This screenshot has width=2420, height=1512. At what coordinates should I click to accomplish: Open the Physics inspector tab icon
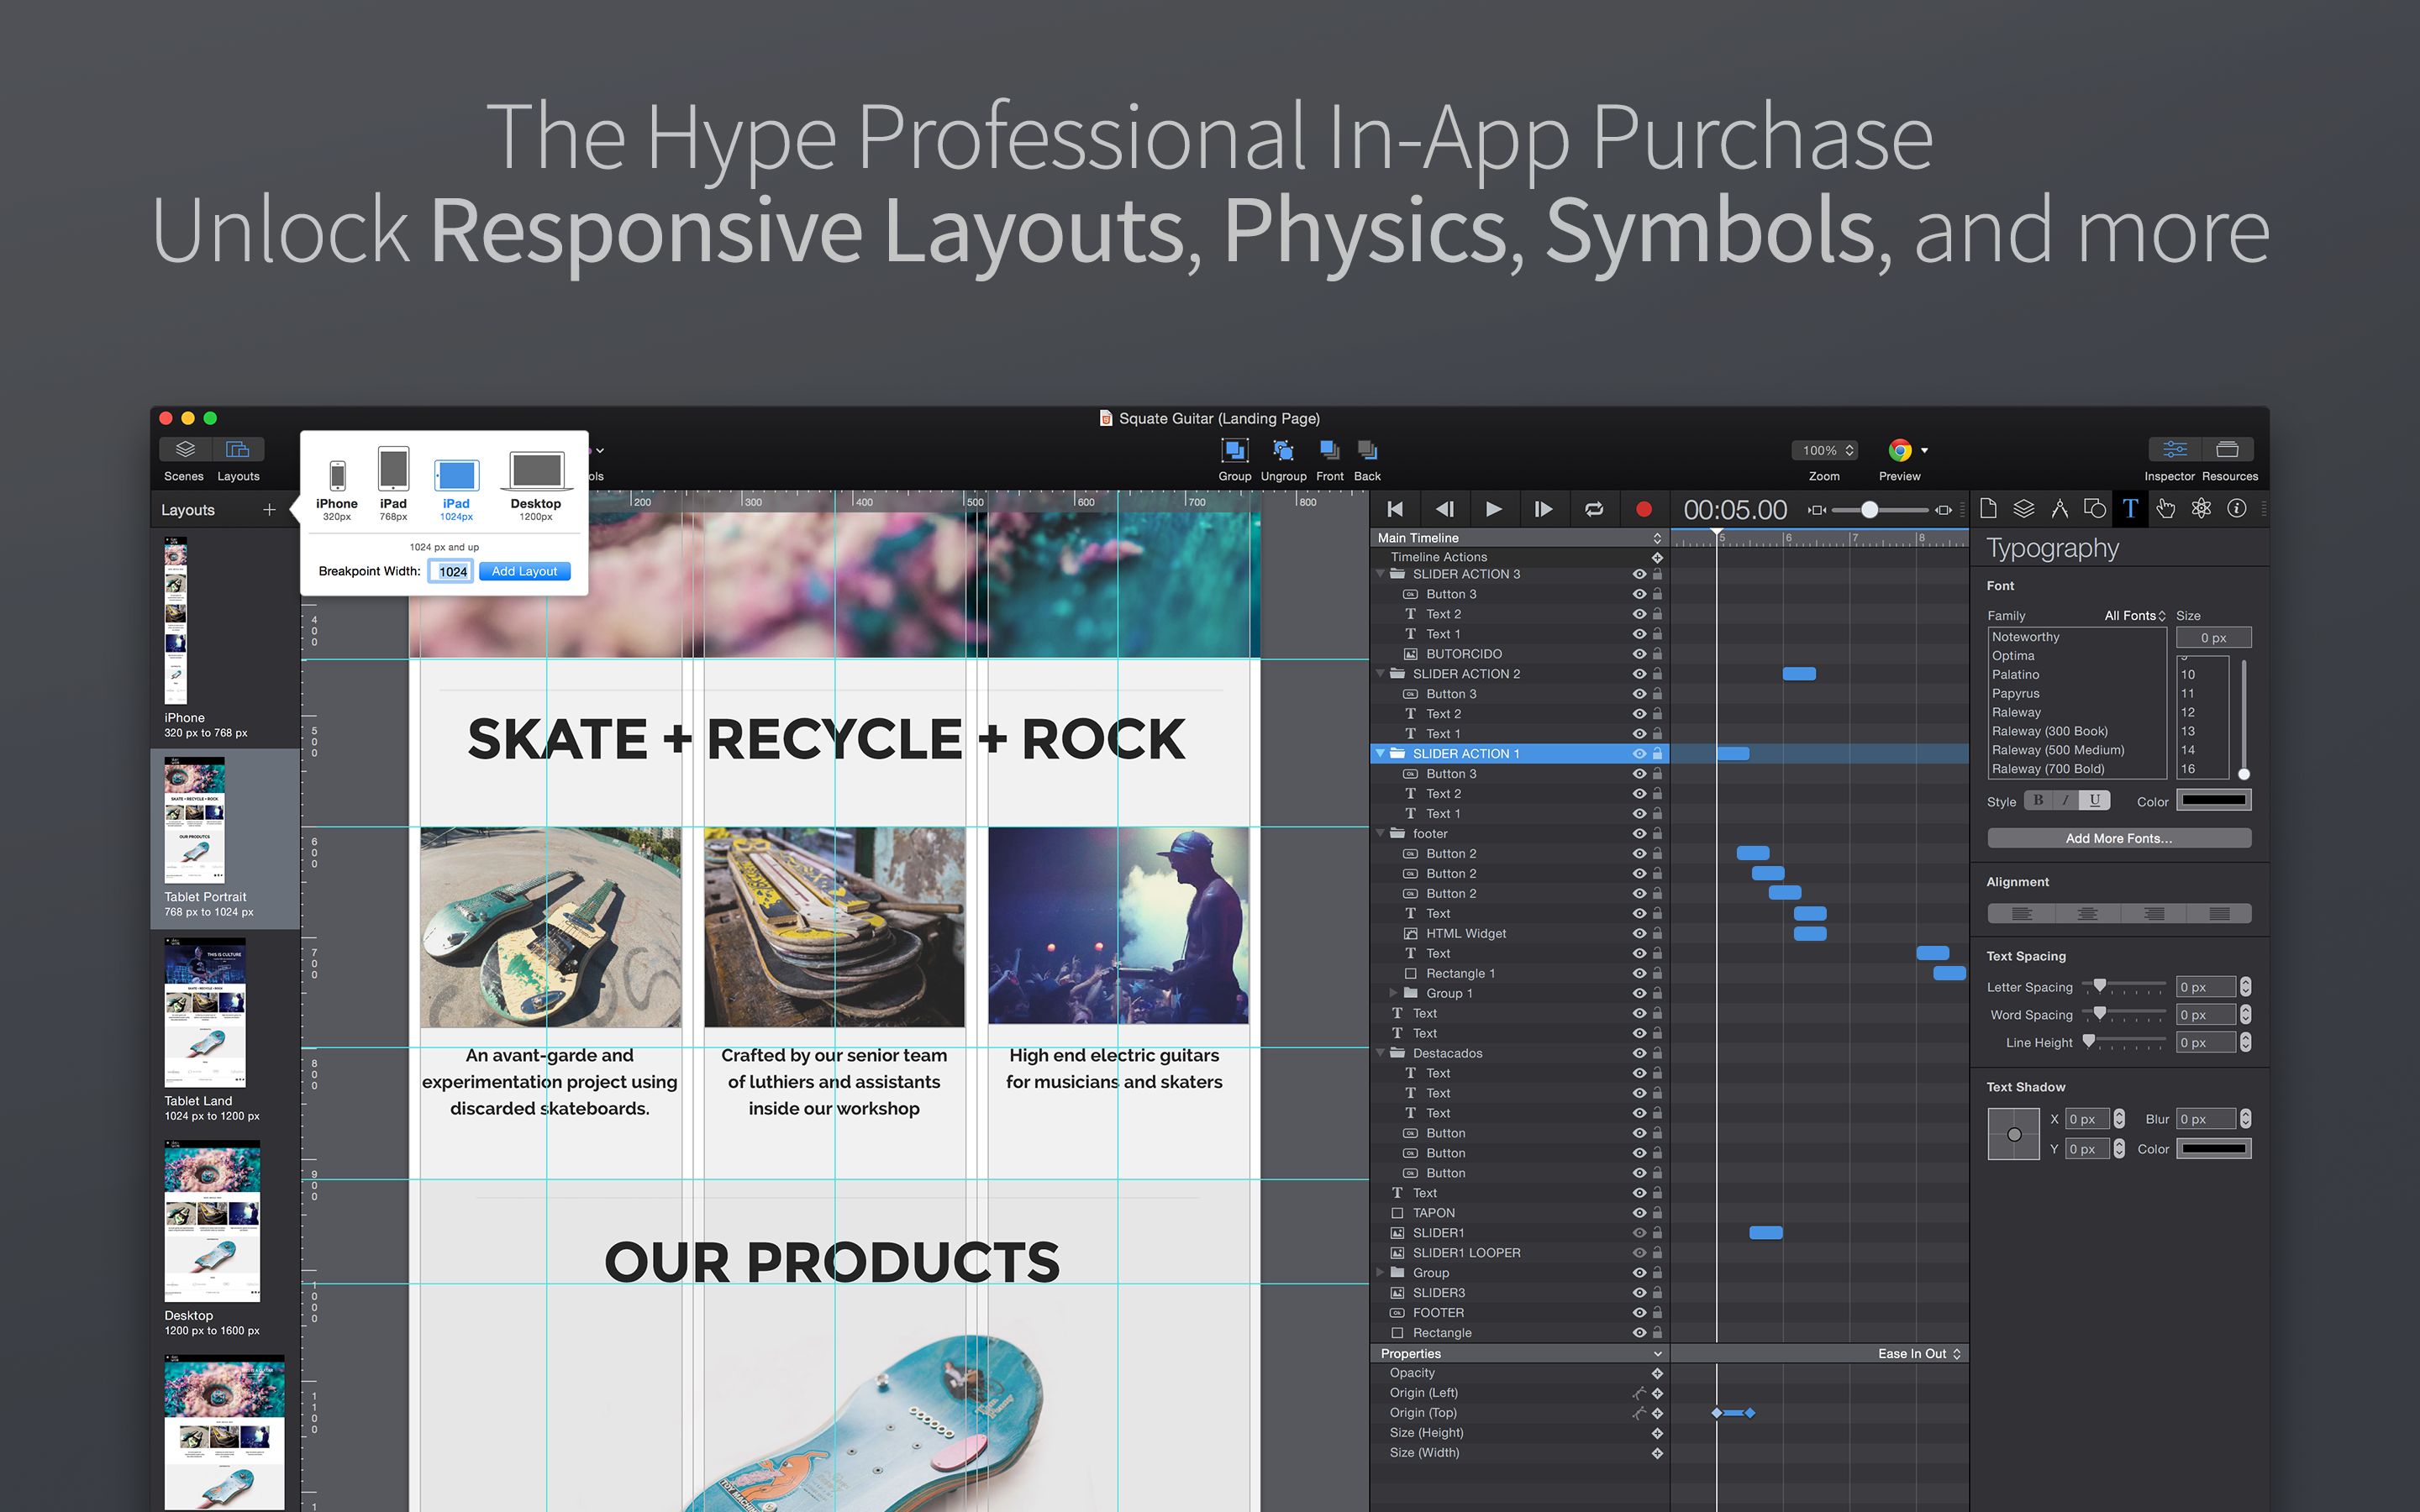click(2201, 509)
